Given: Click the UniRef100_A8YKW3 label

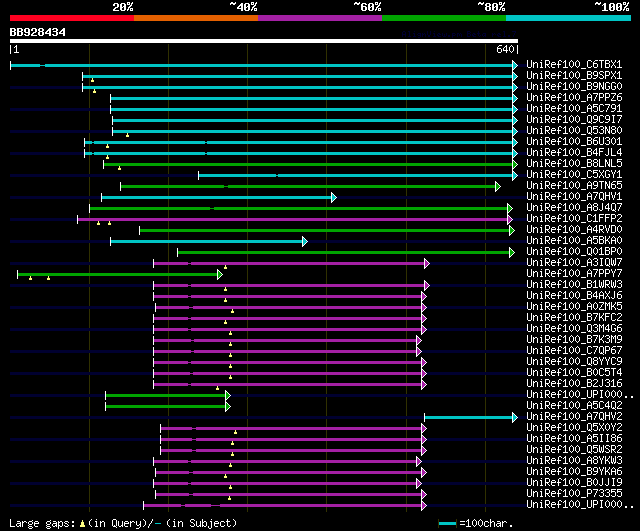Looking at the screenshot, I should (574, 461).
